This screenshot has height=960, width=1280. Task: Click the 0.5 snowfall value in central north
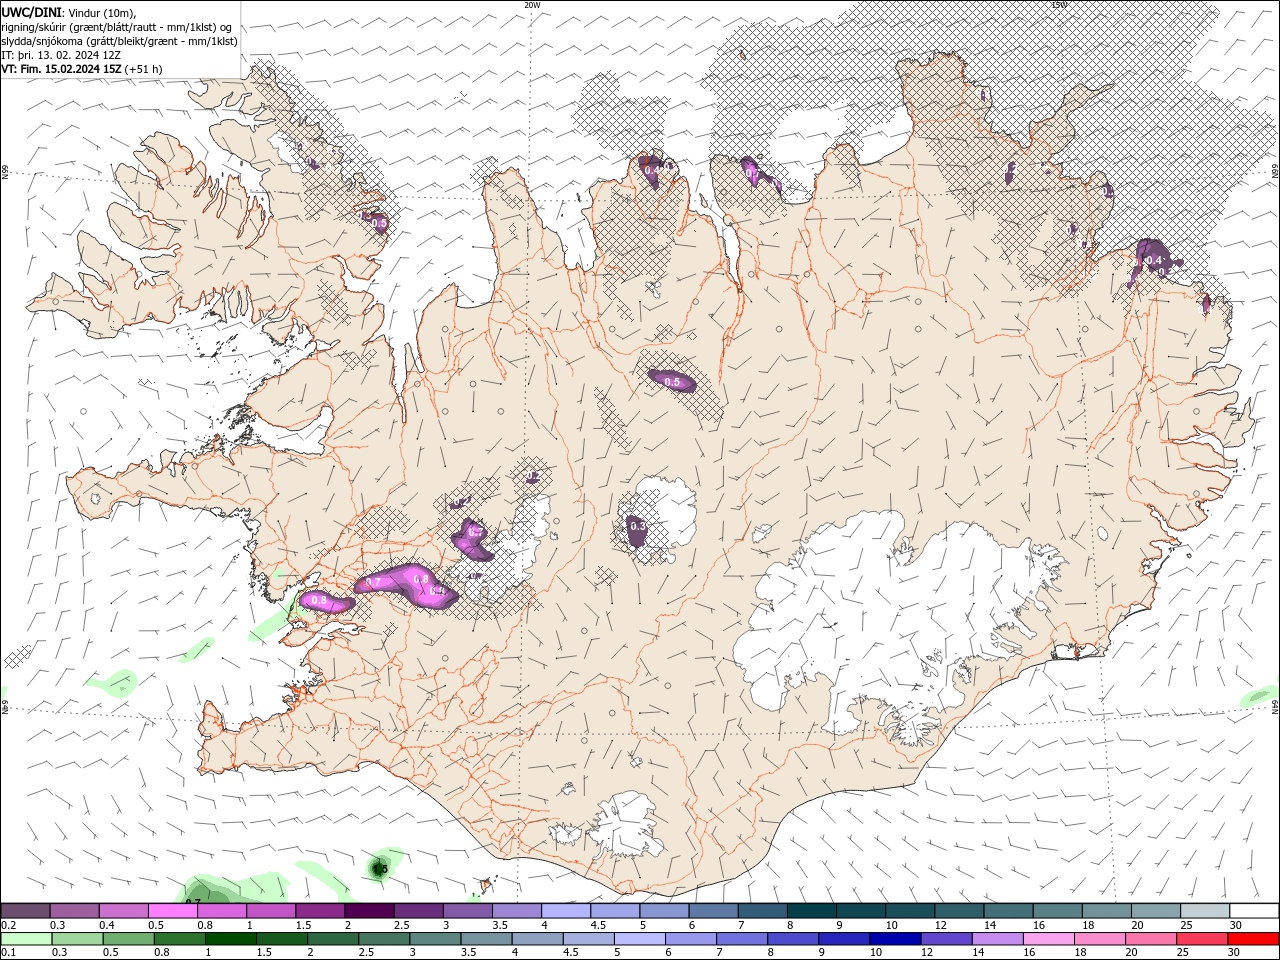(x=672, y=382)
